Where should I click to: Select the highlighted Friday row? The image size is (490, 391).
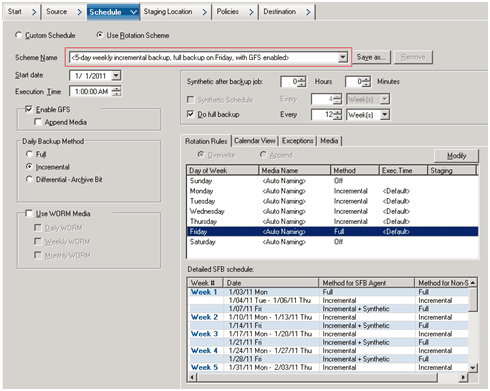(x=332, y=231)
